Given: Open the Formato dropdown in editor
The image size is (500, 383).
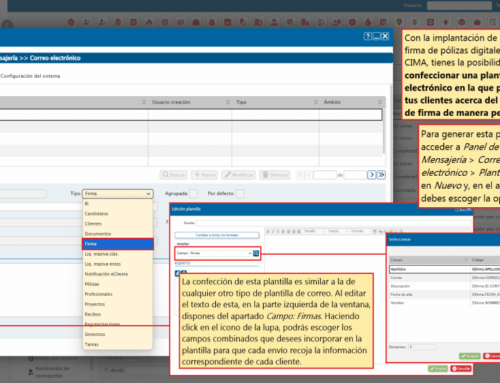Looking at the screenshot, I should click(360, 231).
